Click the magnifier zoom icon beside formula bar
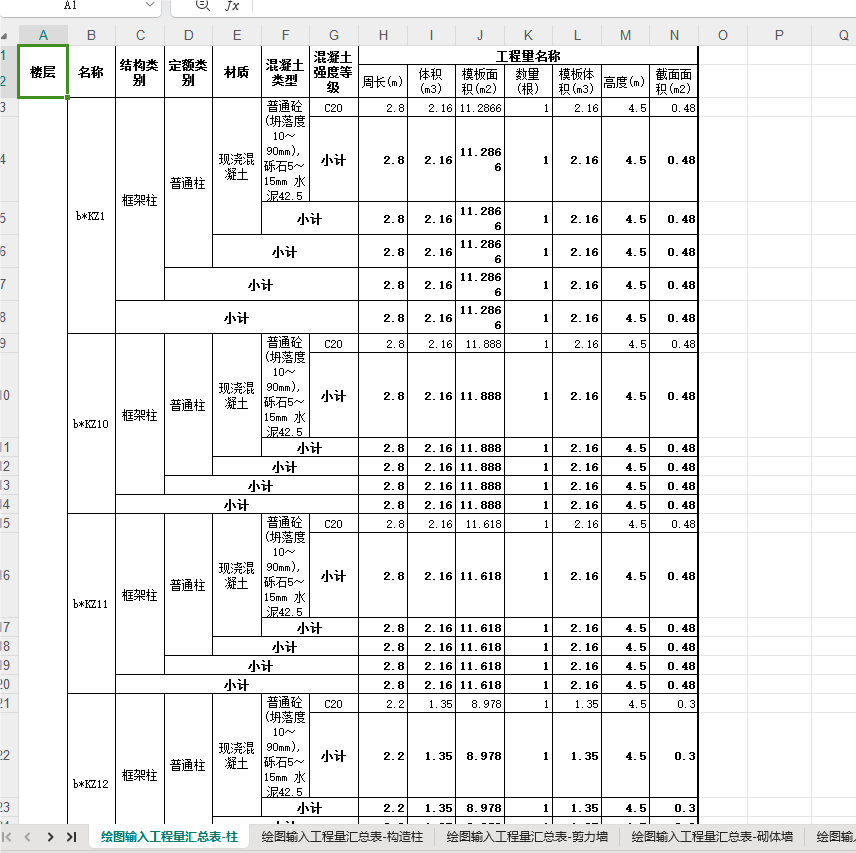This screenshot has width=856, height=853. tap(203, 5)
